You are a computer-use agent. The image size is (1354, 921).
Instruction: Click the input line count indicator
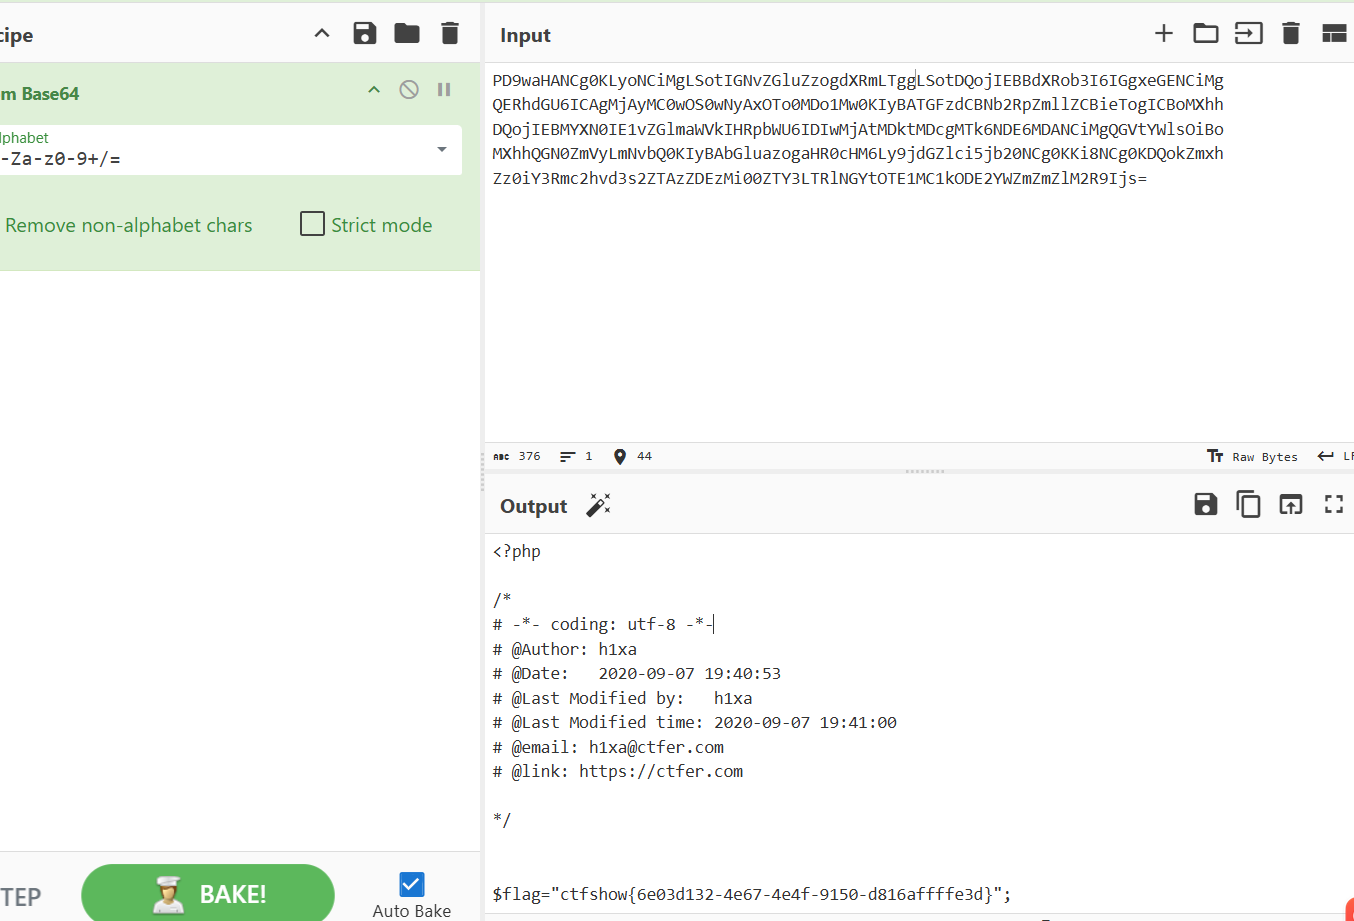pyautogui.click(x=576, y=456)
